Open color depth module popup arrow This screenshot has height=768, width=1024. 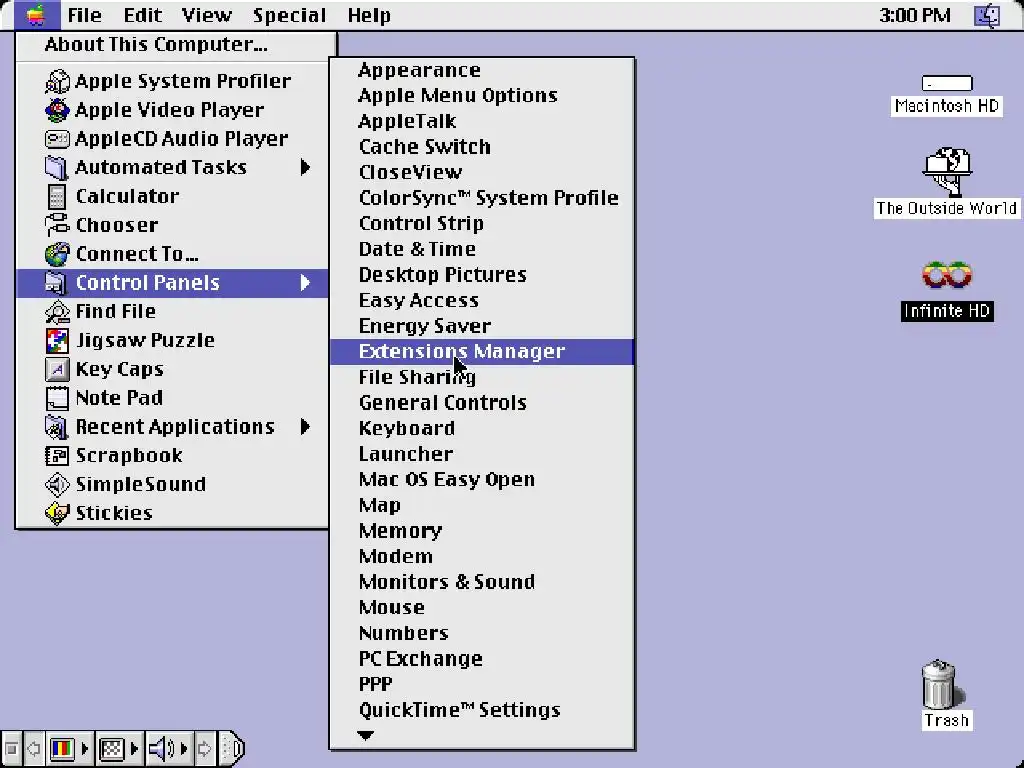coord(85,748)
